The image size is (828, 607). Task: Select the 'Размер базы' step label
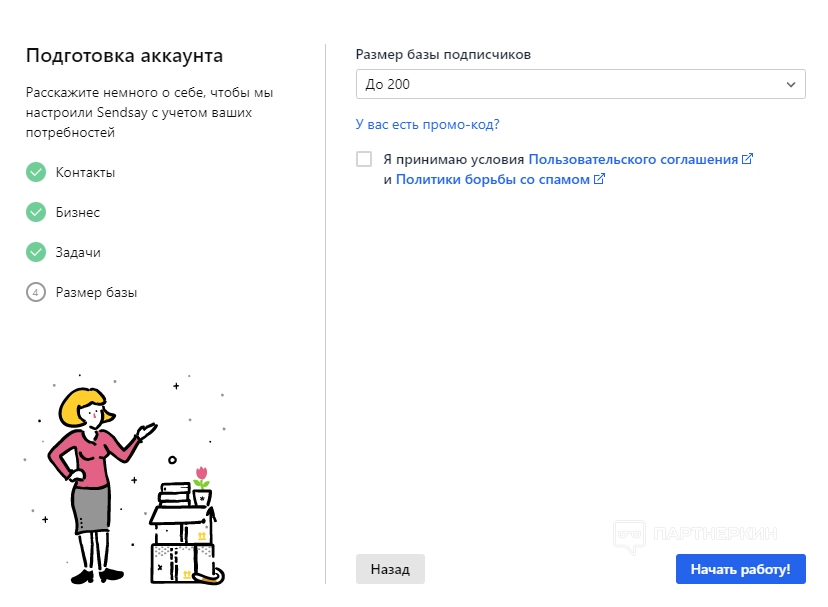pyautogui.click(x=96, y=292)
